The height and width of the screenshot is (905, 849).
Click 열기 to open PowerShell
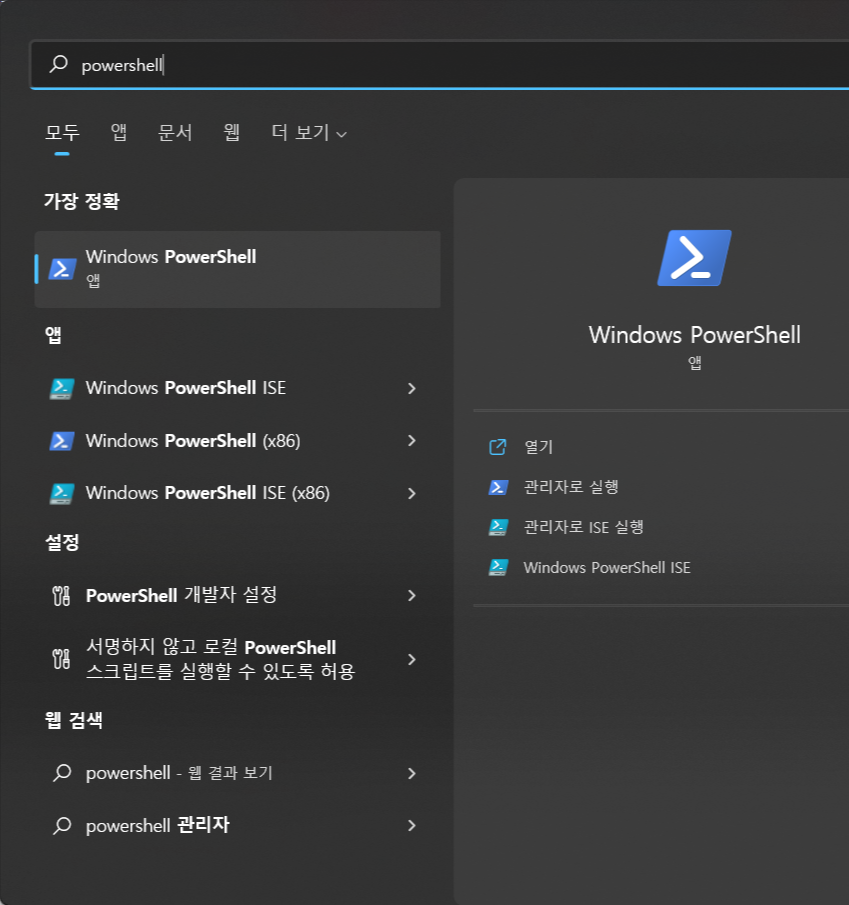(x=538, y=447)
